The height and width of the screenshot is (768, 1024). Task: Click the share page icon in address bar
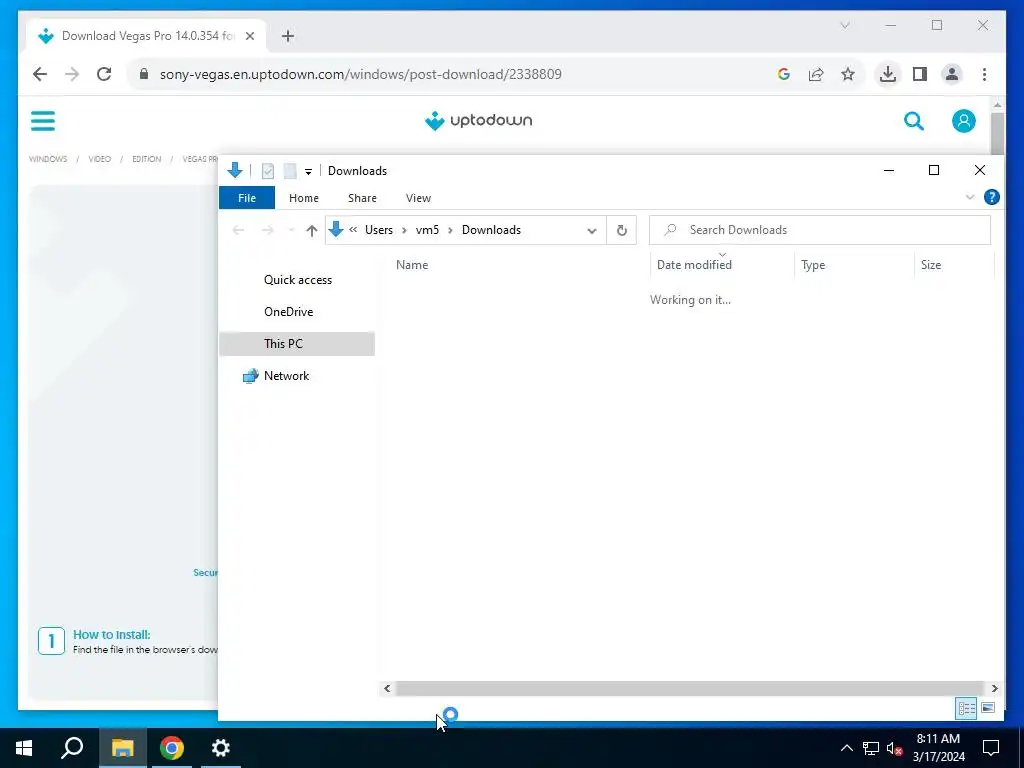coord(816,74)
